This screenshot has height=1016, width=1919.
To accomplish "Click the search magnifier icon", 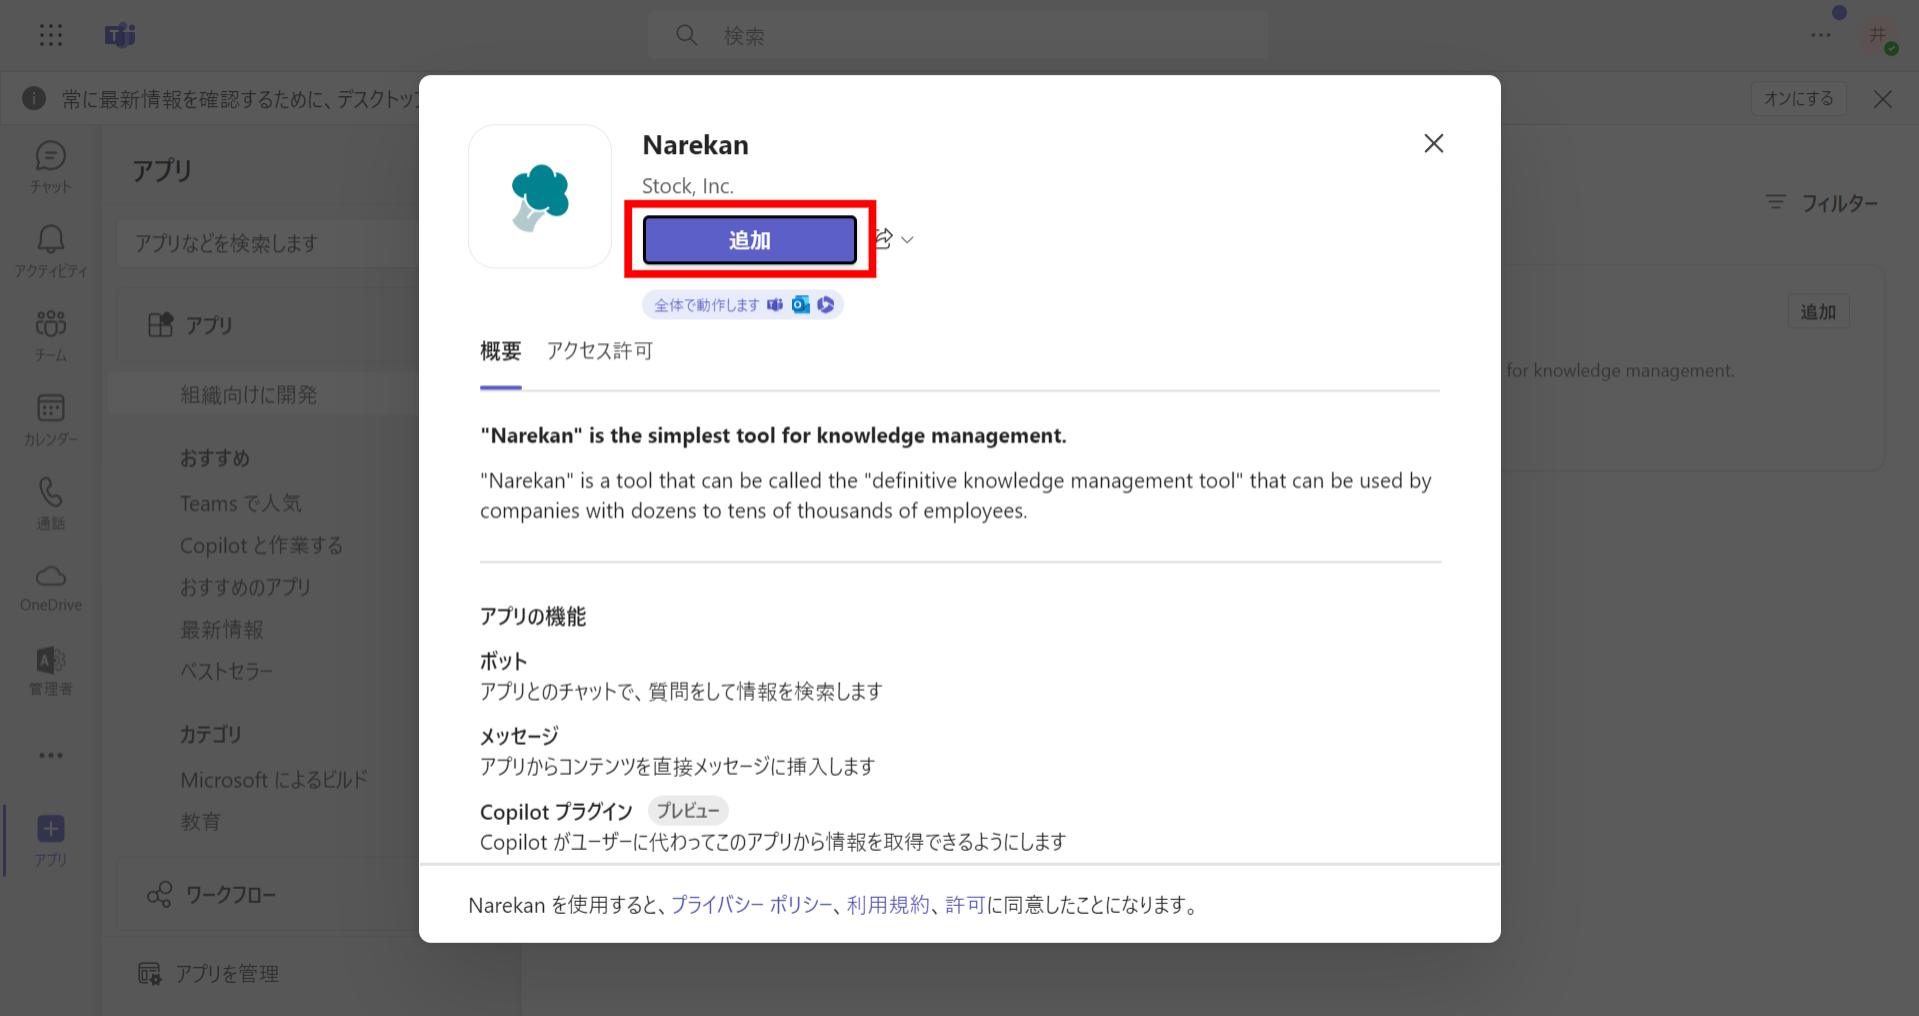I will tap(686, 36).
